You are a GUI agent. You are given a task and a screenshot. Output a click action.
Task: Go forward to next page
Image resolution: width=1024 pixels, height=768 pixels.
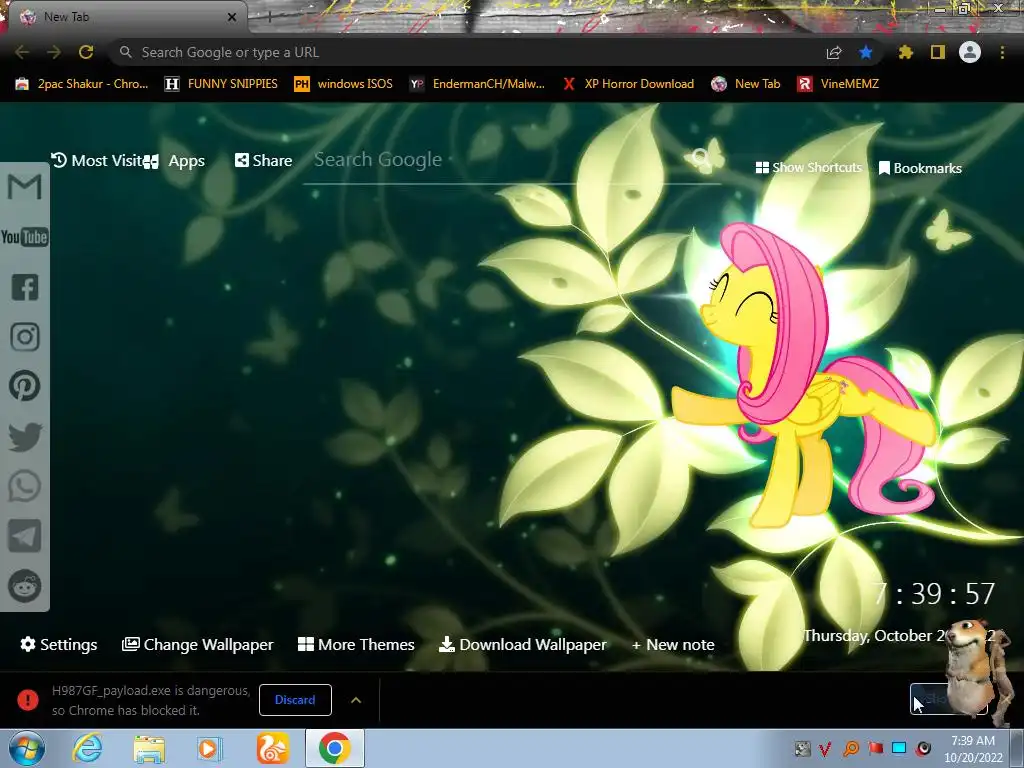click(x=54, y=52)
